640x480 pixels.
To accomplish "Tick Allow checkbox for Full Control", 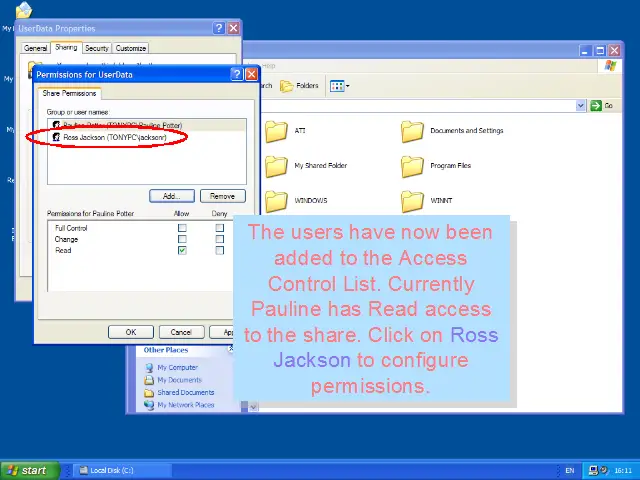I will pyautogui.click(x=182, y=228).
